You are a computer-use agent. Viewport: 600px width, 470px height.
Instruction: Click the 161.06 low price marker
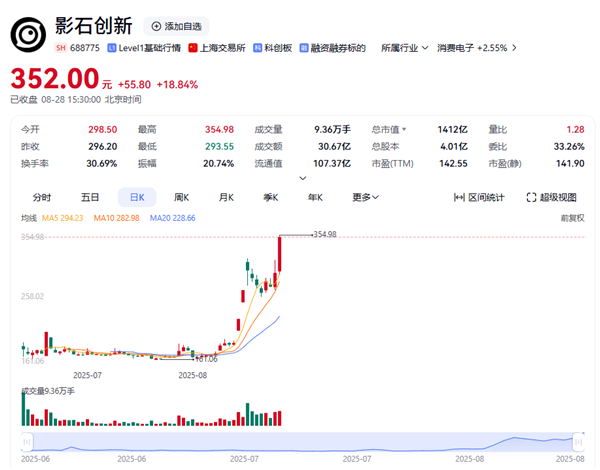pyautogui.click(x=206, y=359)
